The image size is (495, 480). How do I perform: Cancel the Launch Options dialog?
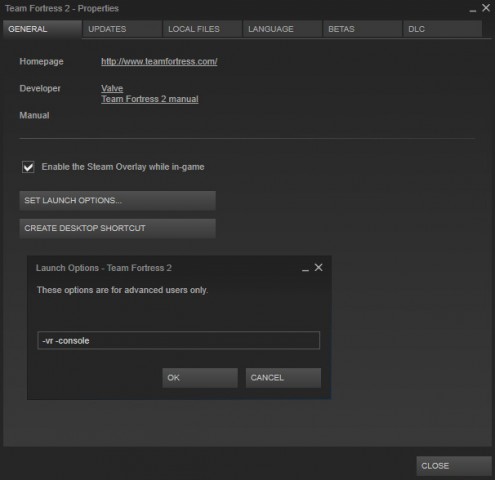click(x=283, y=378)
